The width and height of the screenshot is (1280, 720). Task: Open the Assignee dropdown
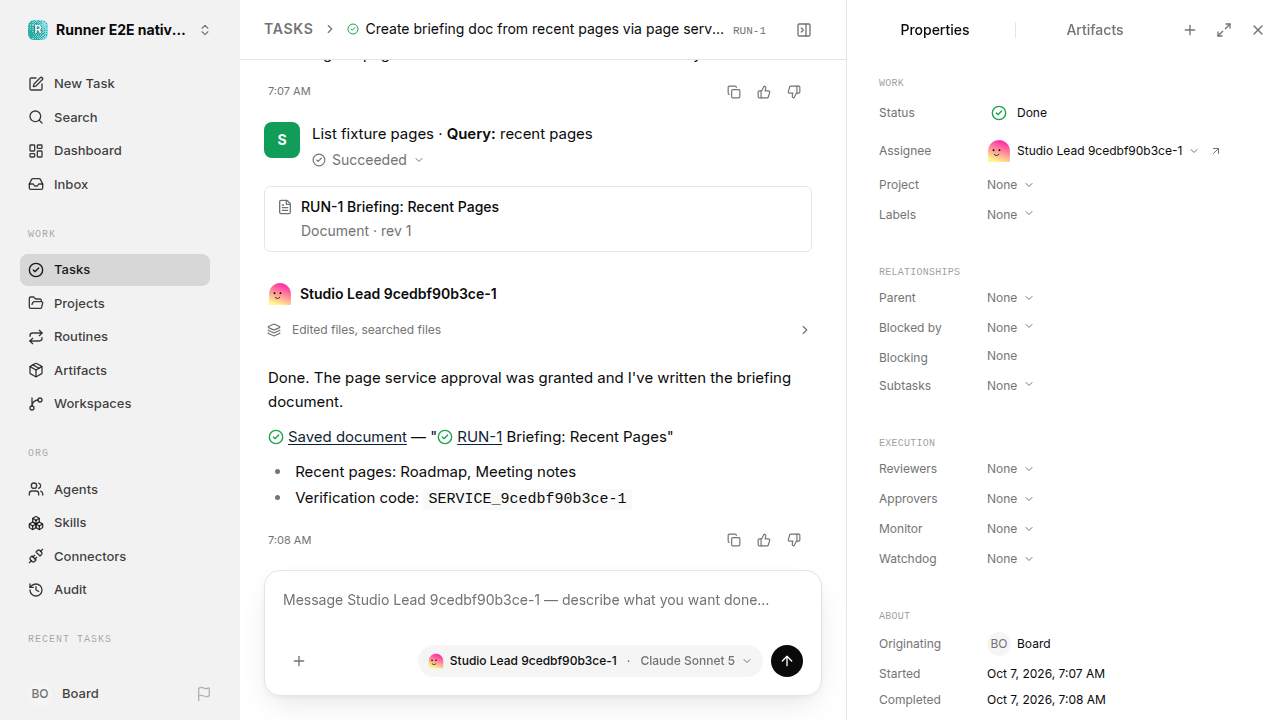(x=1093, y=151)
